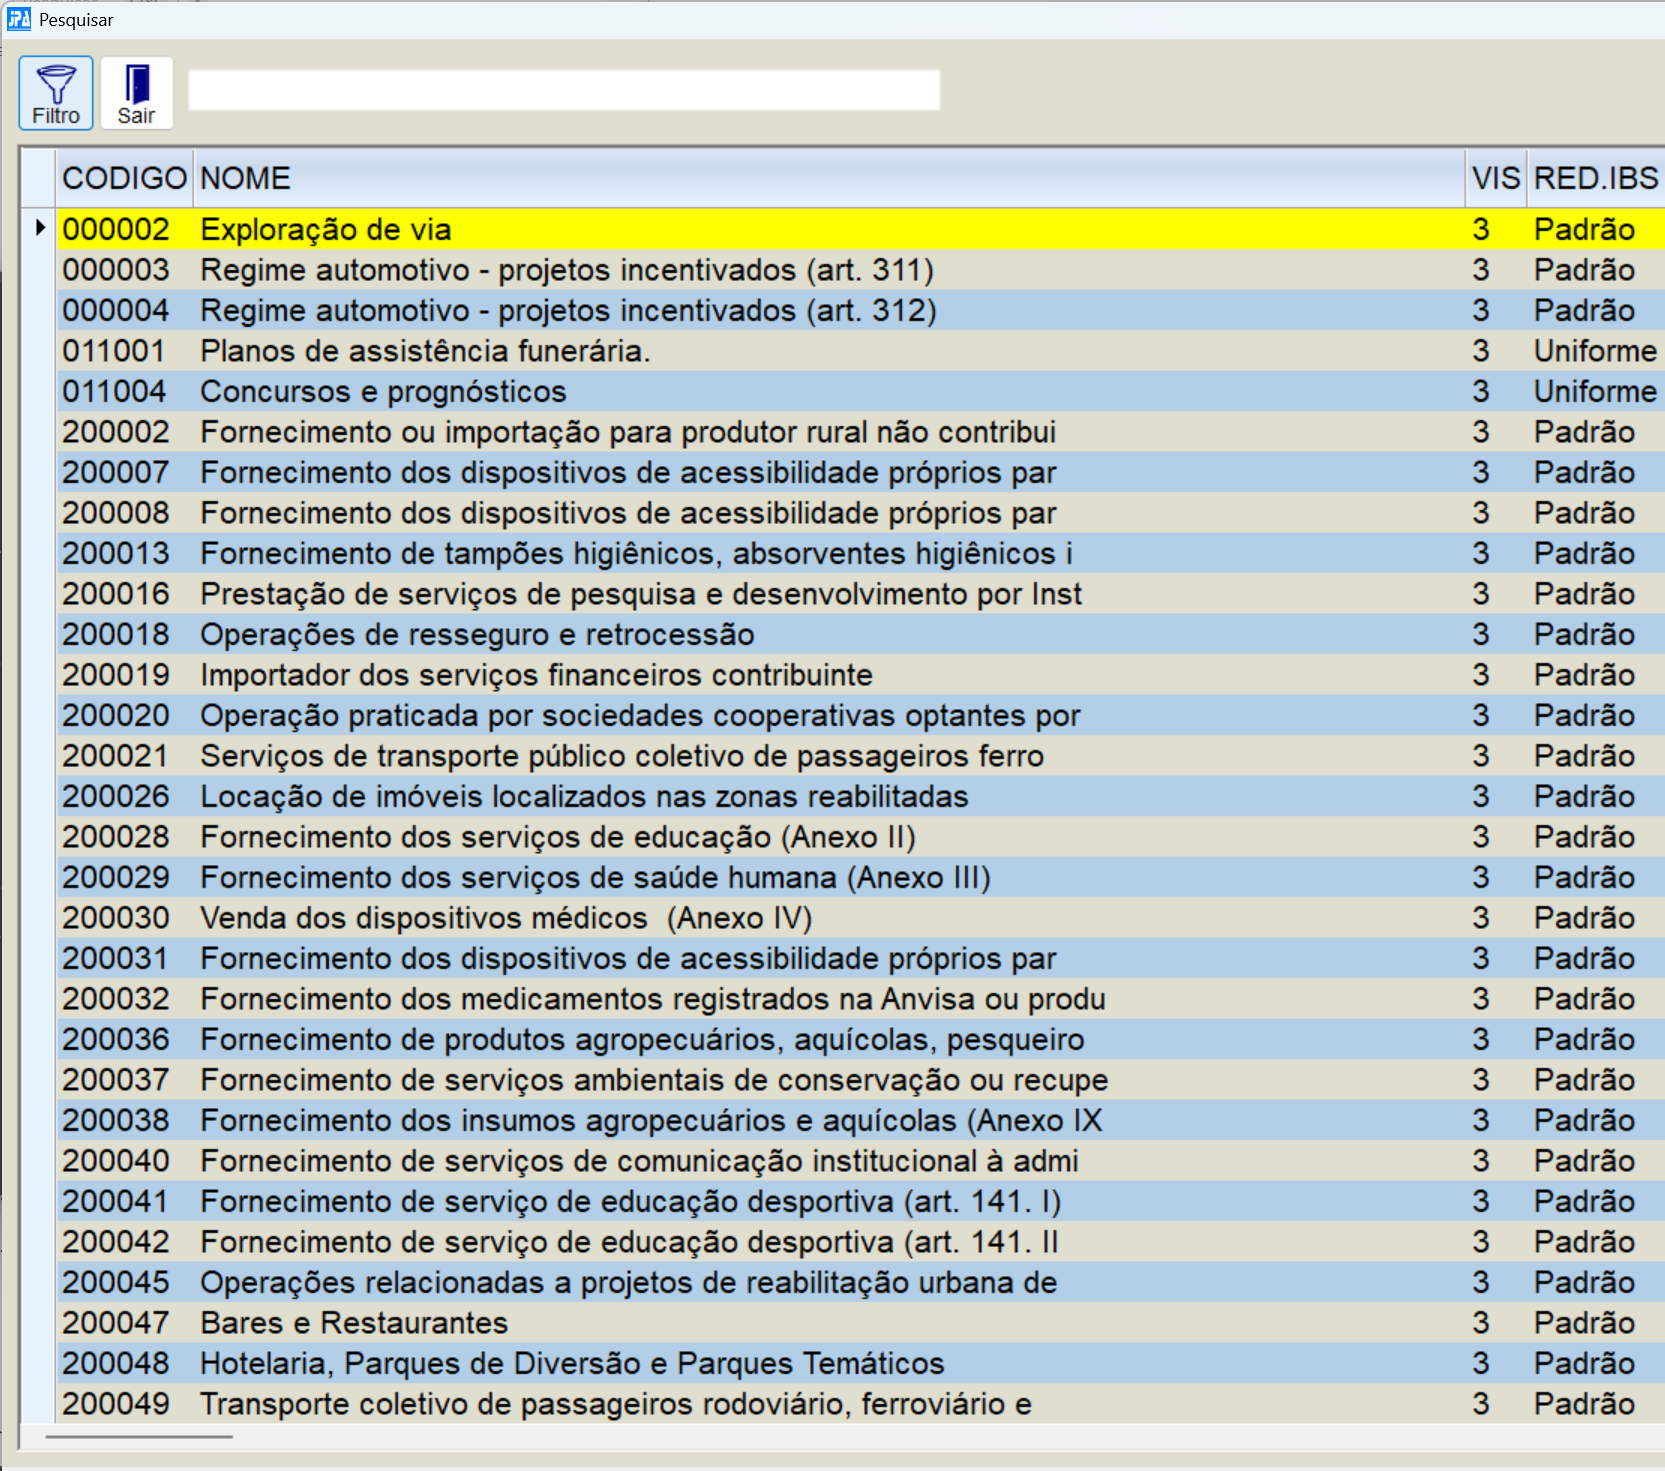Viewport: 1665px width, 1471px height.
Task: Select row 000003 Regime automotivo art. 311
Action: [566, 270]
